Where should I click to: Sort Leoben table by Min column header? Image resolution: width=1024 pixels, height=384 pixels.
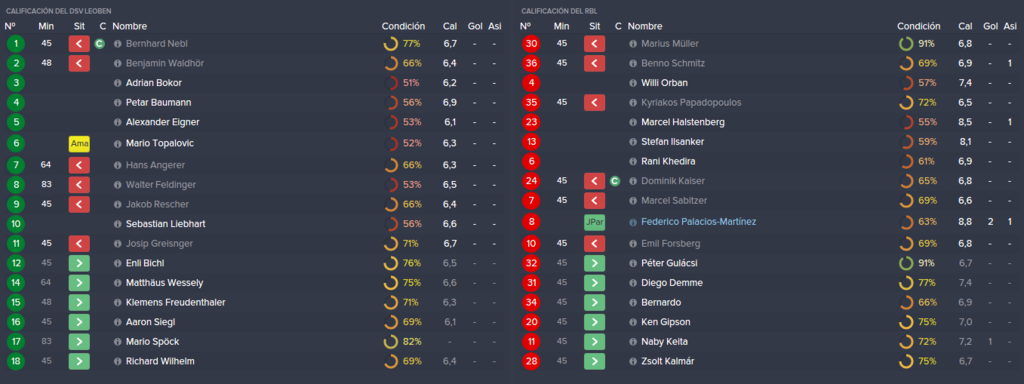pyautogui.click(x=46, y=26)
